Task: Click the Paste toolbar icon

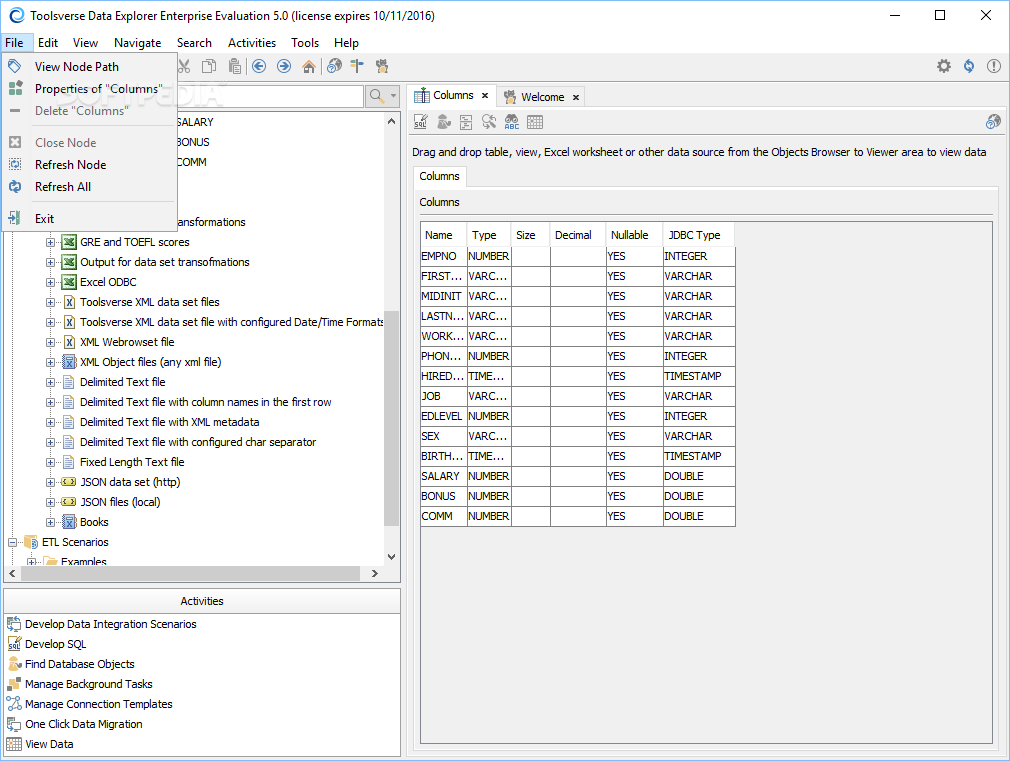Action: [235, 66]
